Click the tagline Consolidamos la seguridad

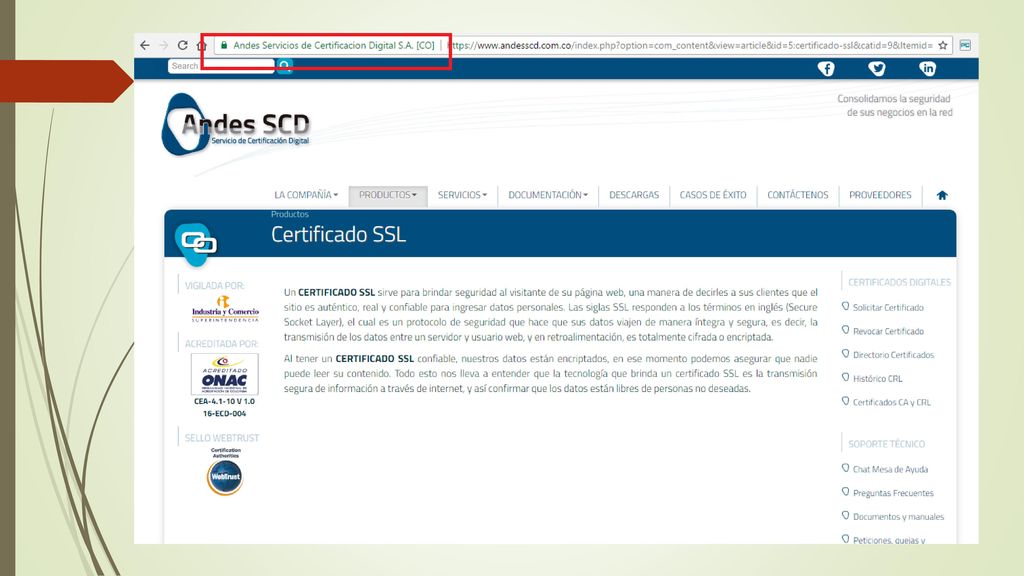coord(894,99)
